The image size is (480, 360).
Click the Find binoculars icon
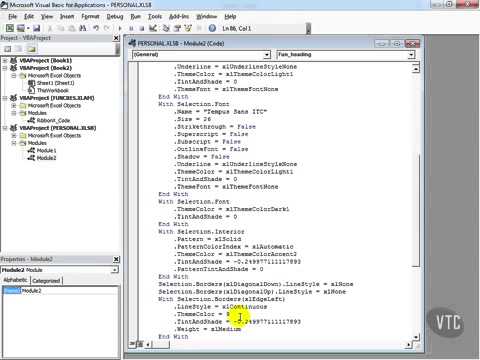tap(83, 28)
